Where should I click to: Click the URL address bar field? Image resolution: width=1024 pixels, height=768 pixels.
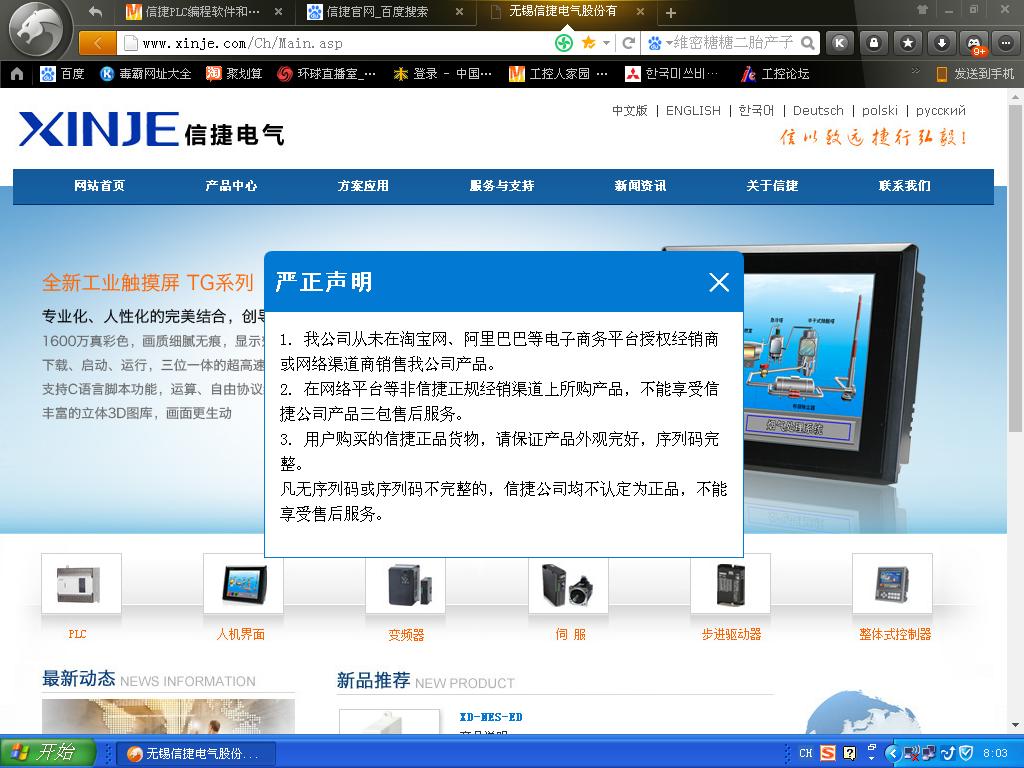340,43
